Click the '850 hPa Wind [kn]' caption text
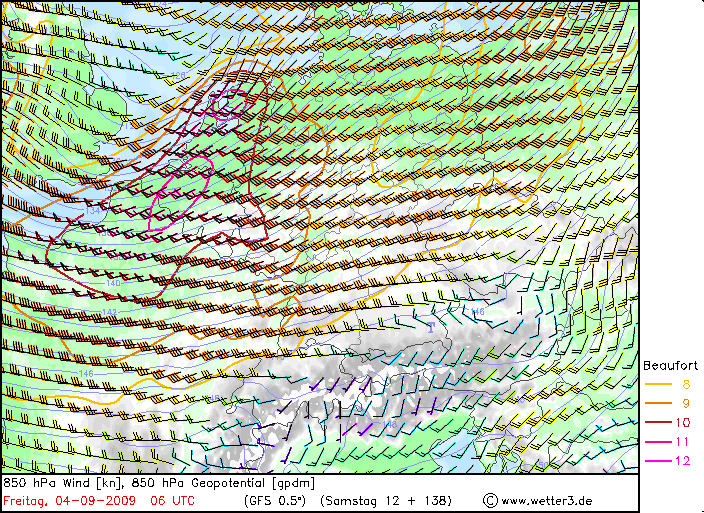704x513 pixels. [x=64, y=483]
